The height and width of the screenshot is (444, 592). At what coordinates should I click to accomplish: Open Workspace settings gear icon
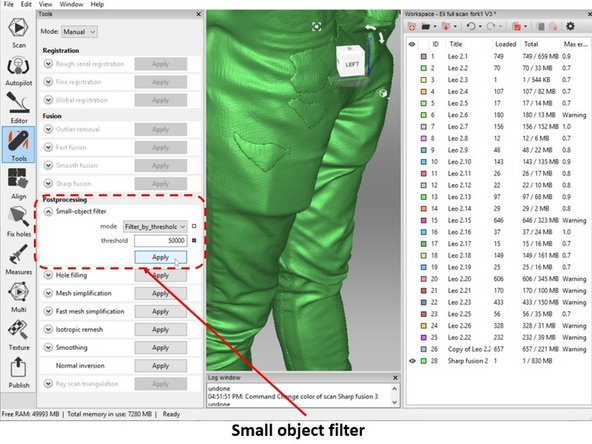point(570,26)
